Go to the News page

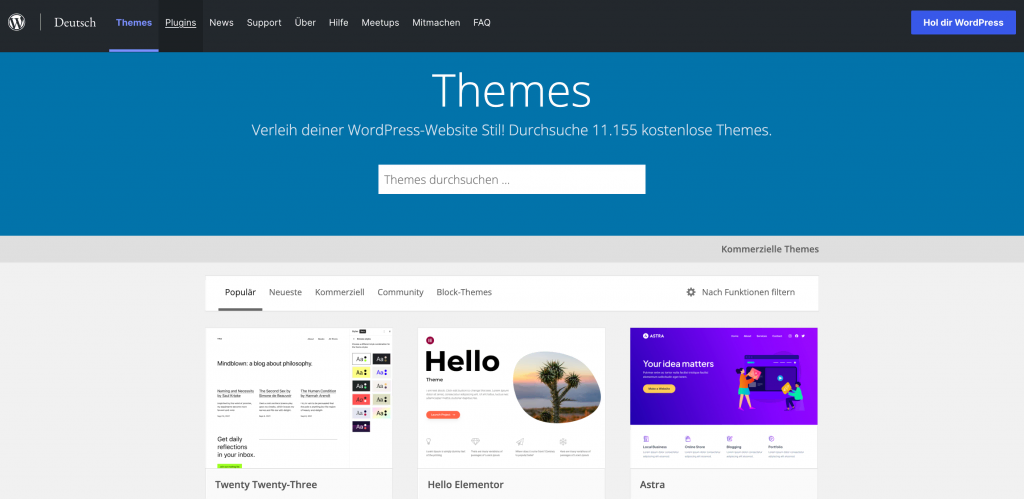click(221, 22)
